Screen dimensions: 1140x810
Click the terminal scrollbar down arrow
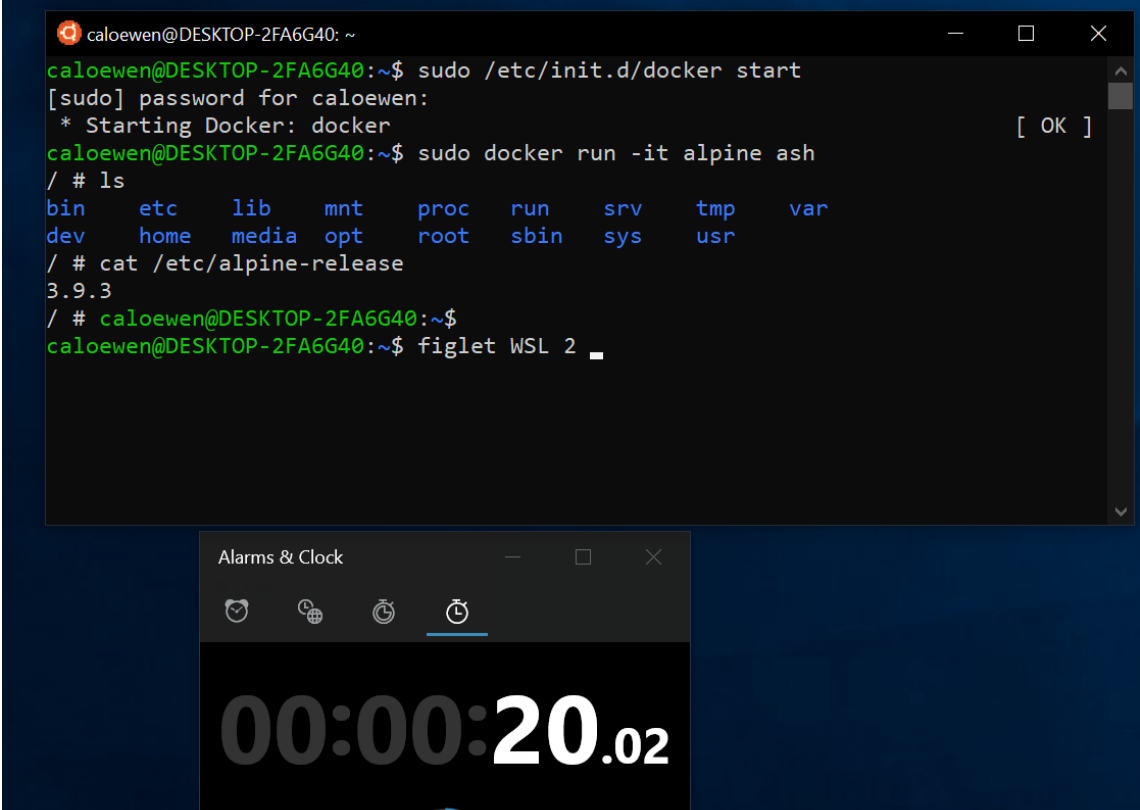coord(1120,512)
